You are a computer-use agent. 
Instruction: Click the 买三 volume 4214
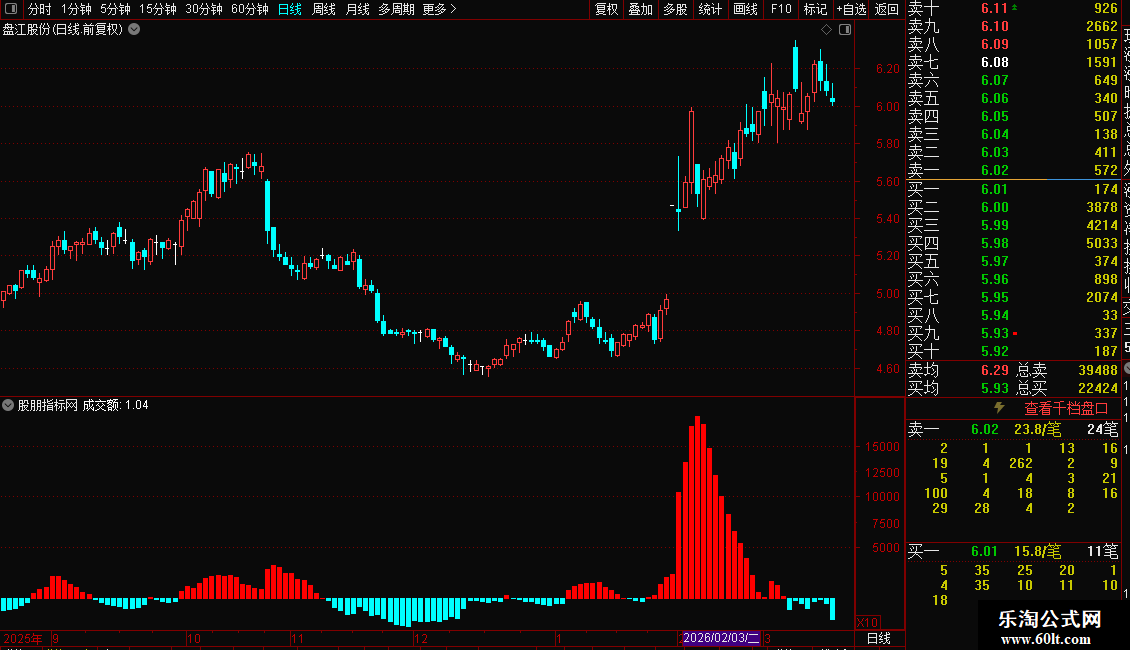(1102, 226)
